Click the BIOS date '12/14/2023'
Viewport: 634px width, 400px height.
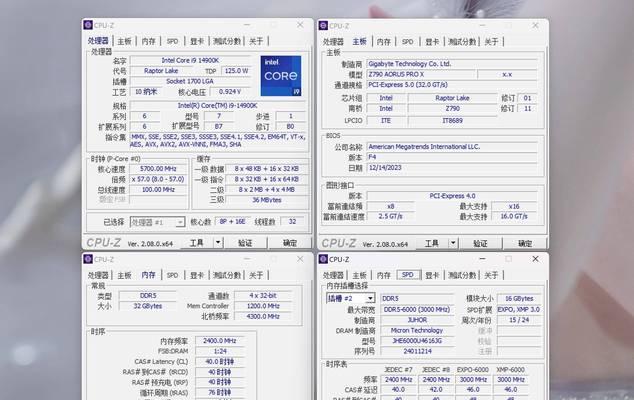[452, 167]
